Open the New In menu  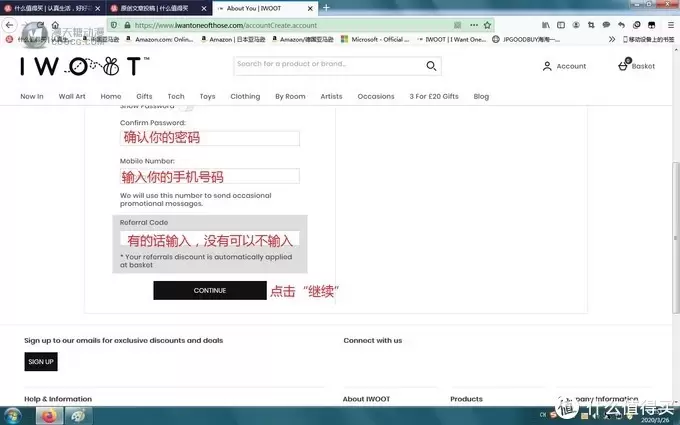point(32,97)
